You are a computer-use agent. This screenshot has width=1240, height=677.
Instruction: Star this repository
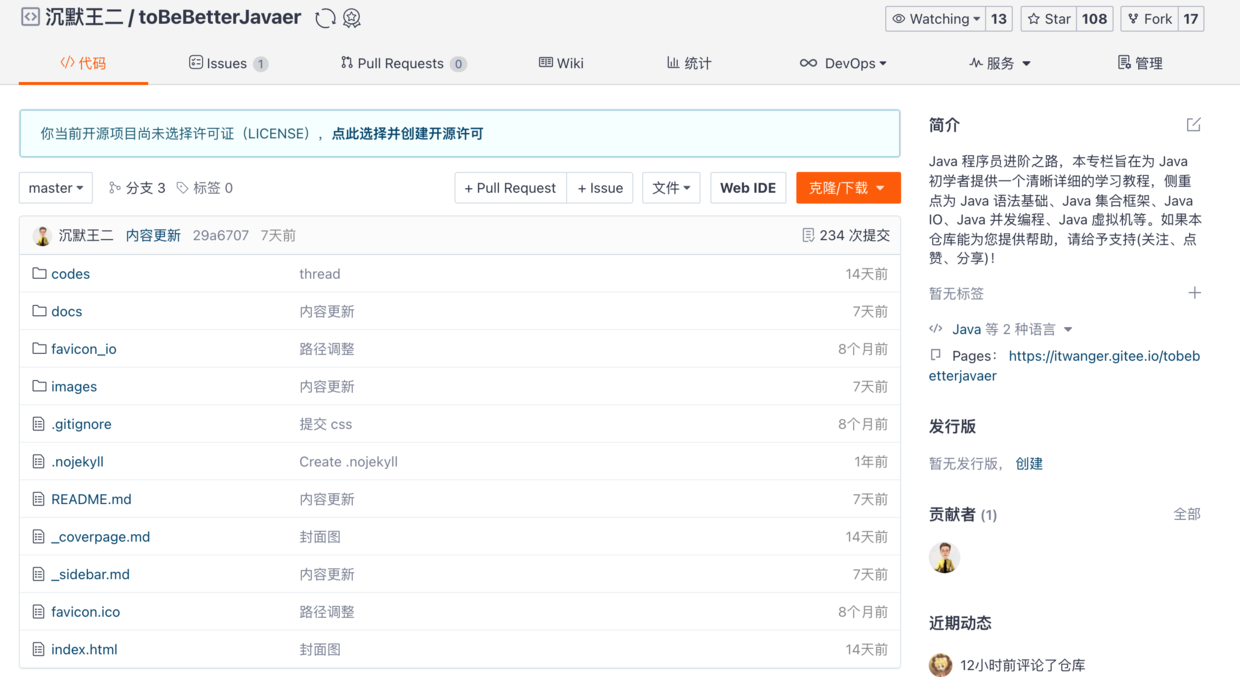pos(1049,19)
